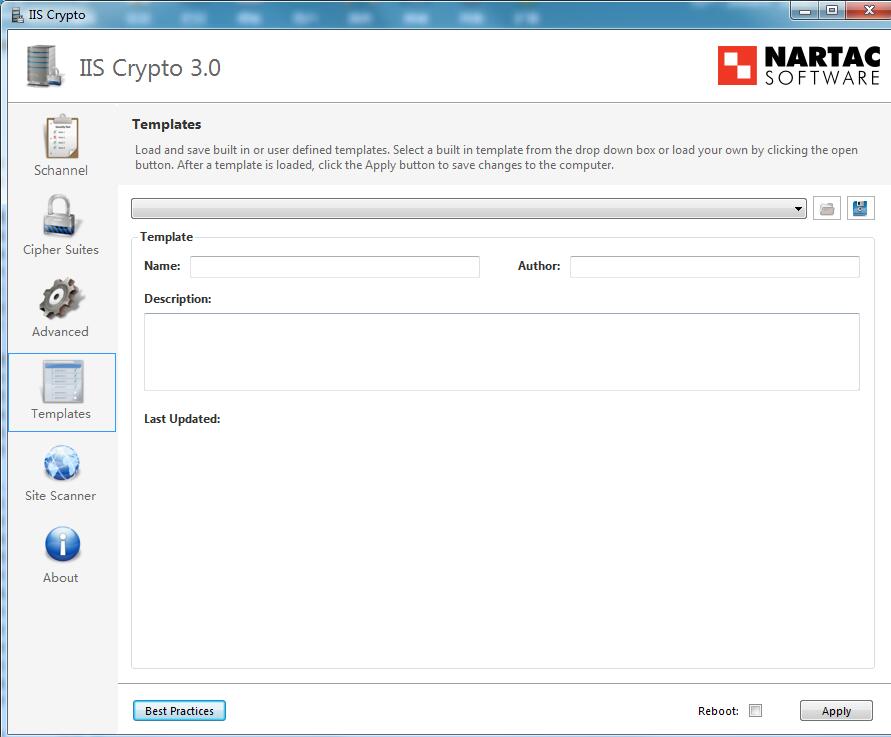The height and width of the screenshot is (737, 891).
Task: Apply the template changes
Action: click(836, 710)
